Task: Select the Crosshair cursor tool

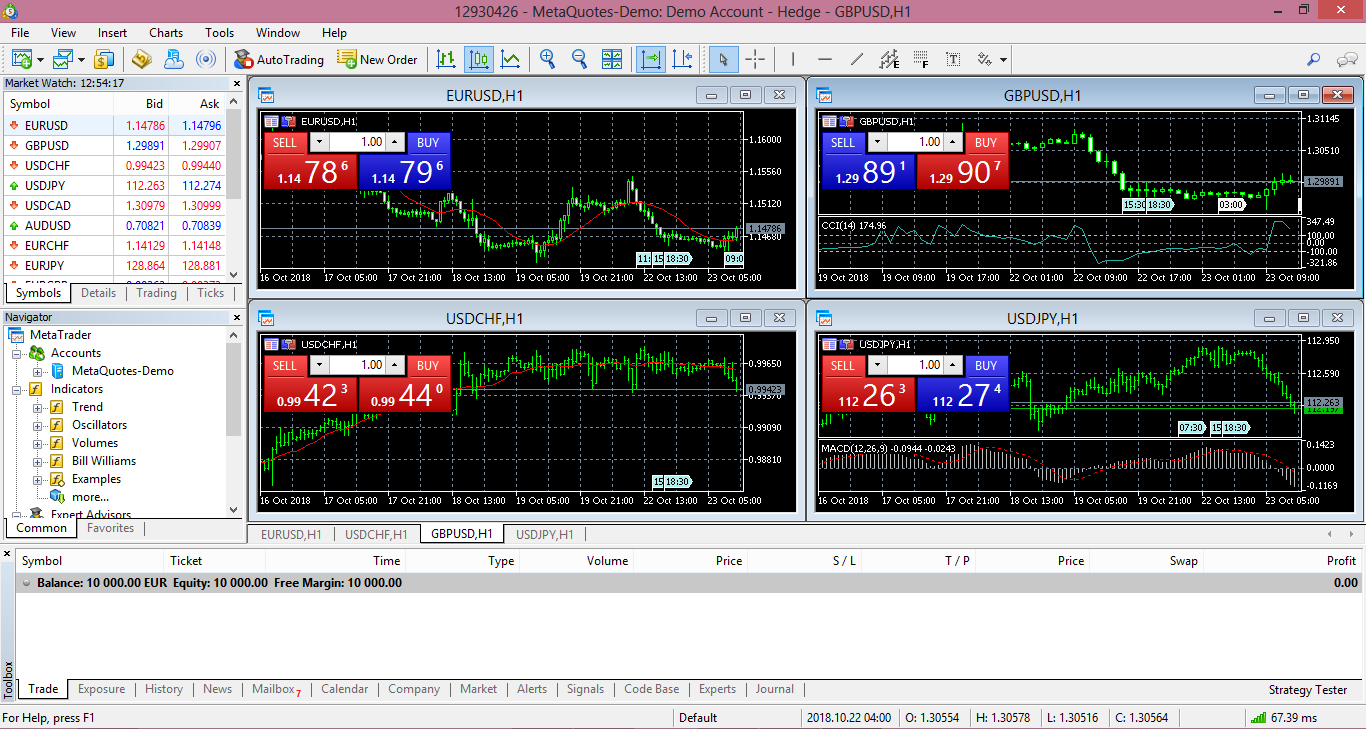Action: coord(755,60)
